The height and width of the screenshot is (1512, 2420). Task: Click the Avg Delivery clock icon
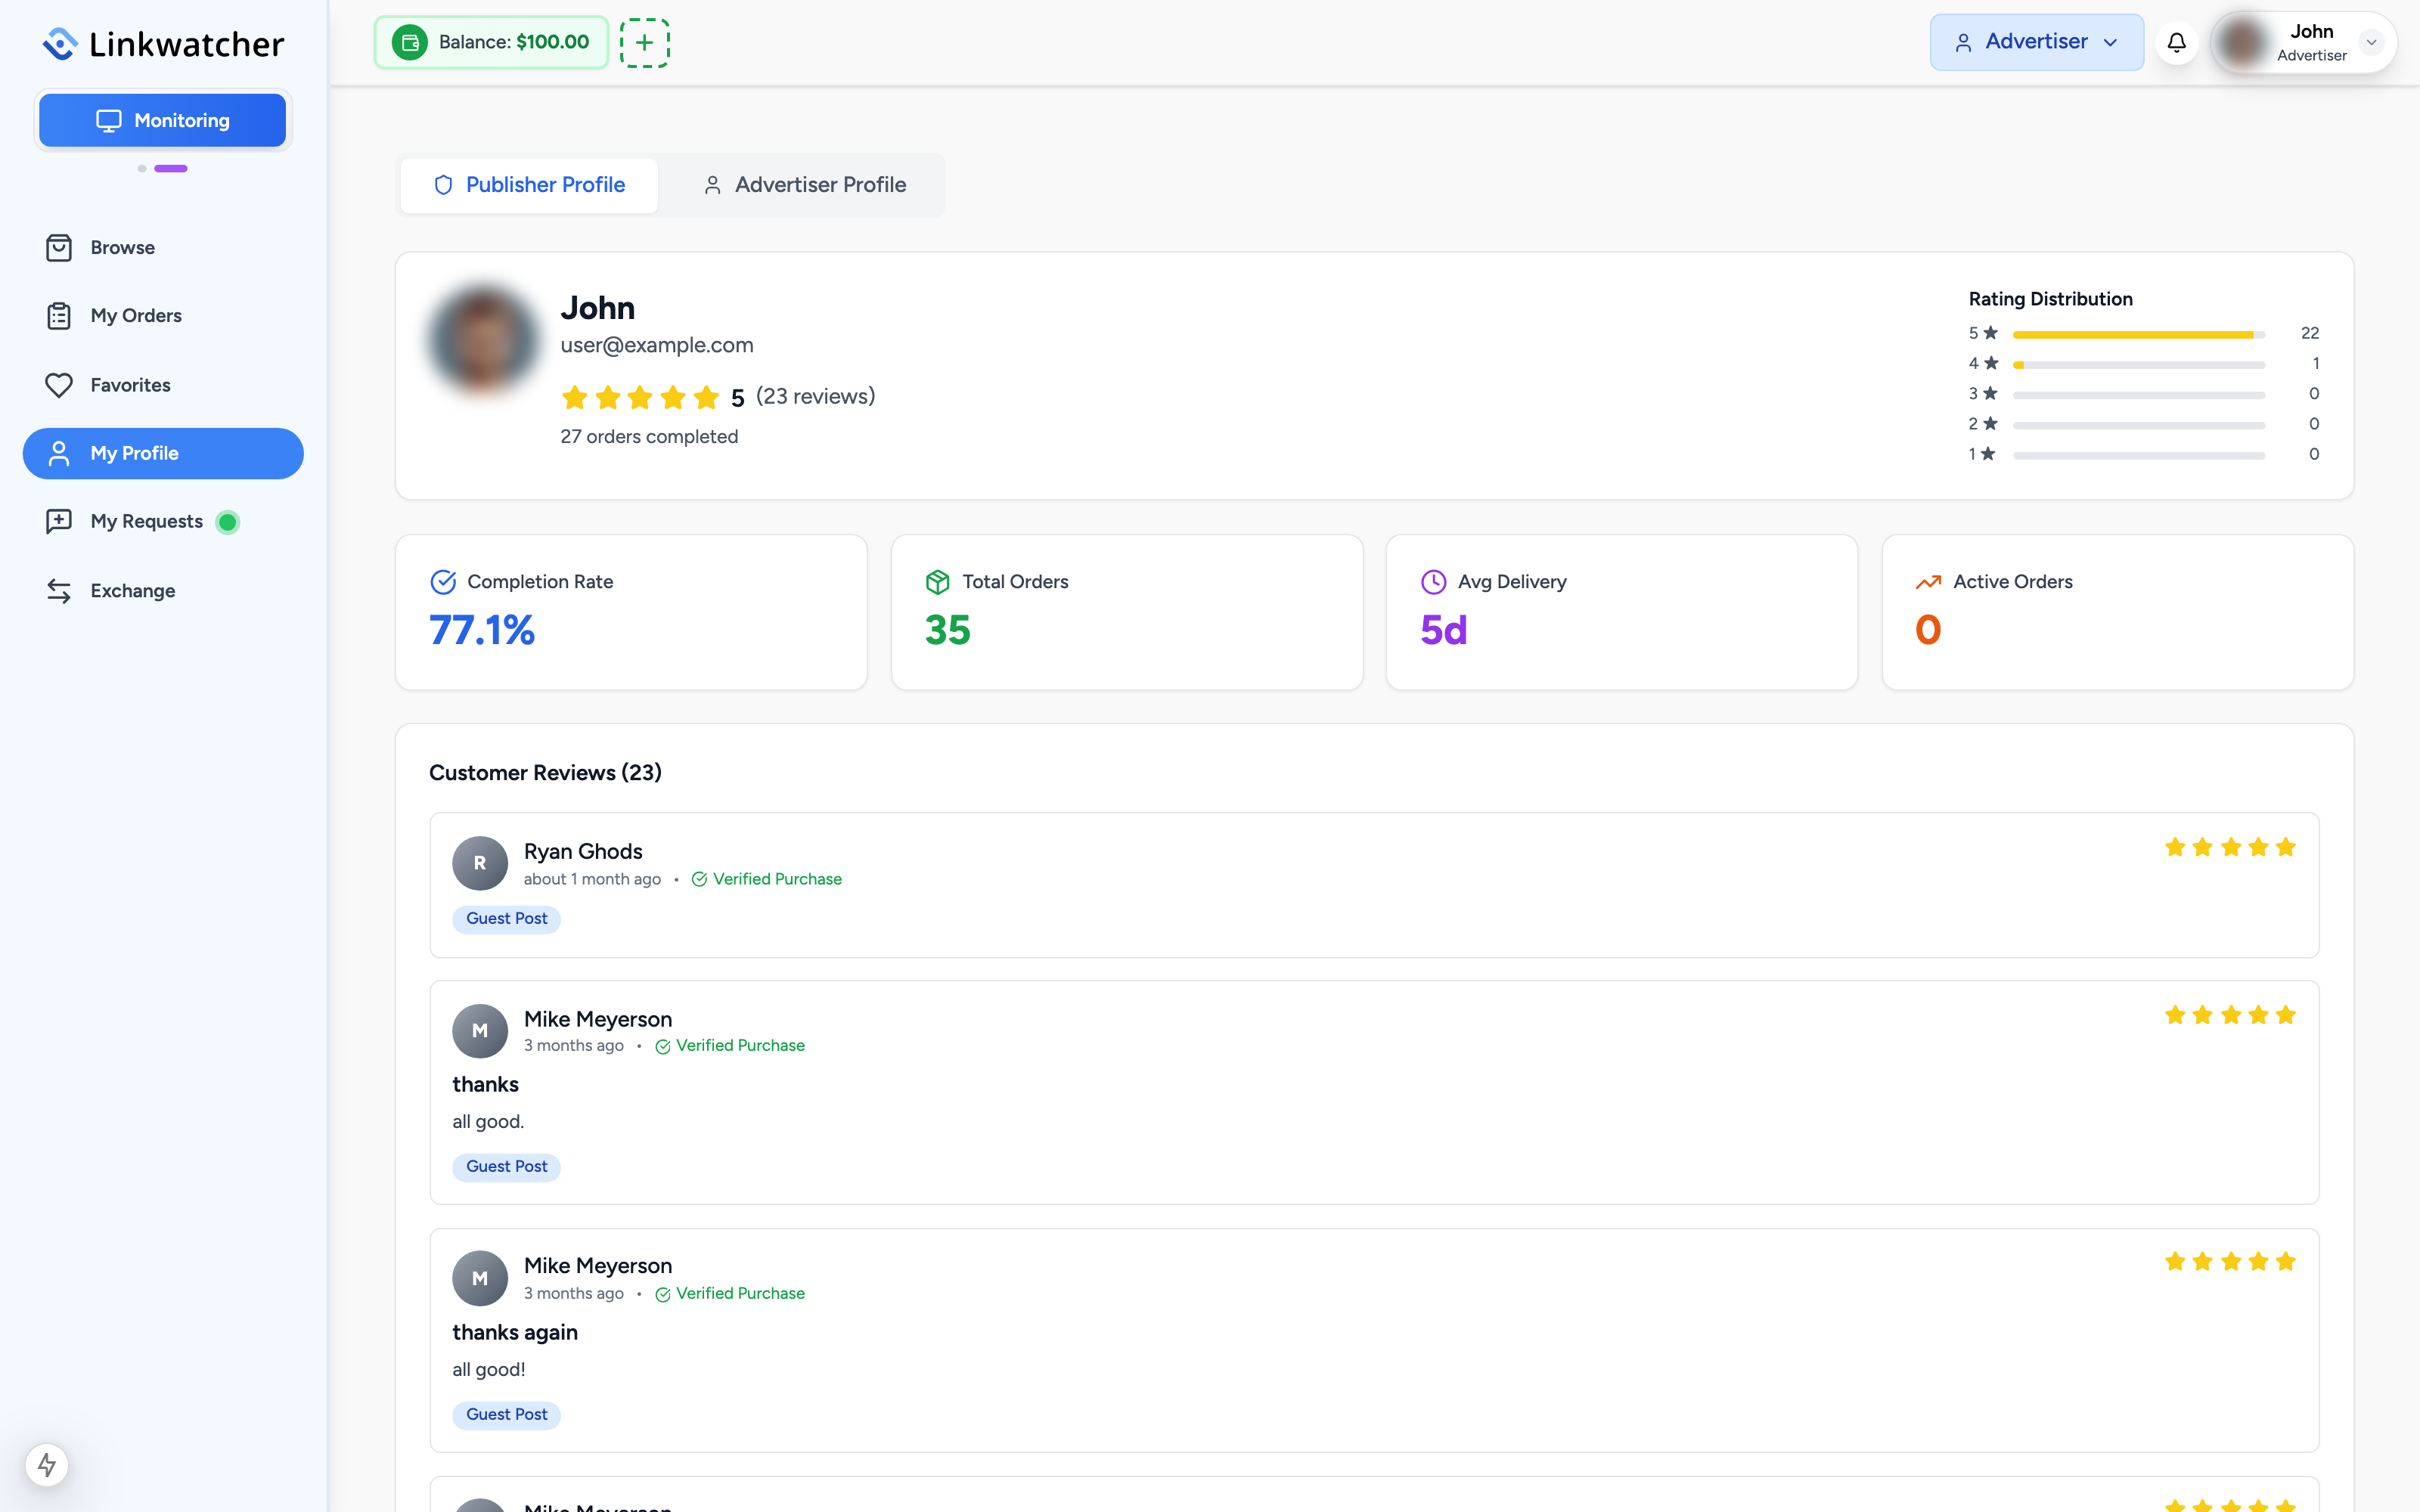pyautogui.click(x=1433, y=582)
